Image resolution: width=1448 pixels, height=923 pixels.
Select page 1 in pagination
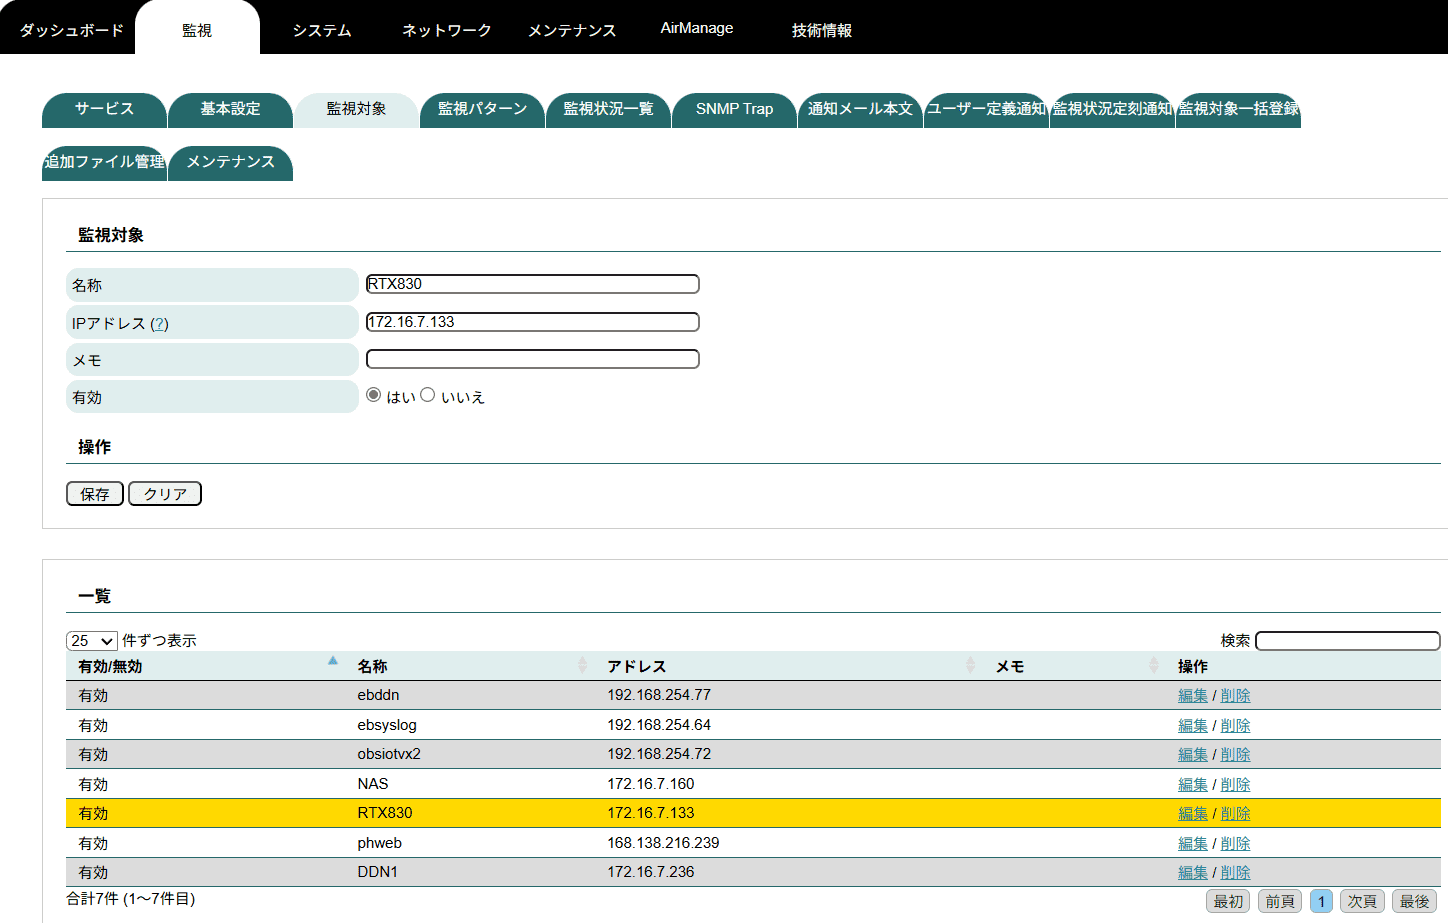[x=1321, y=901]
